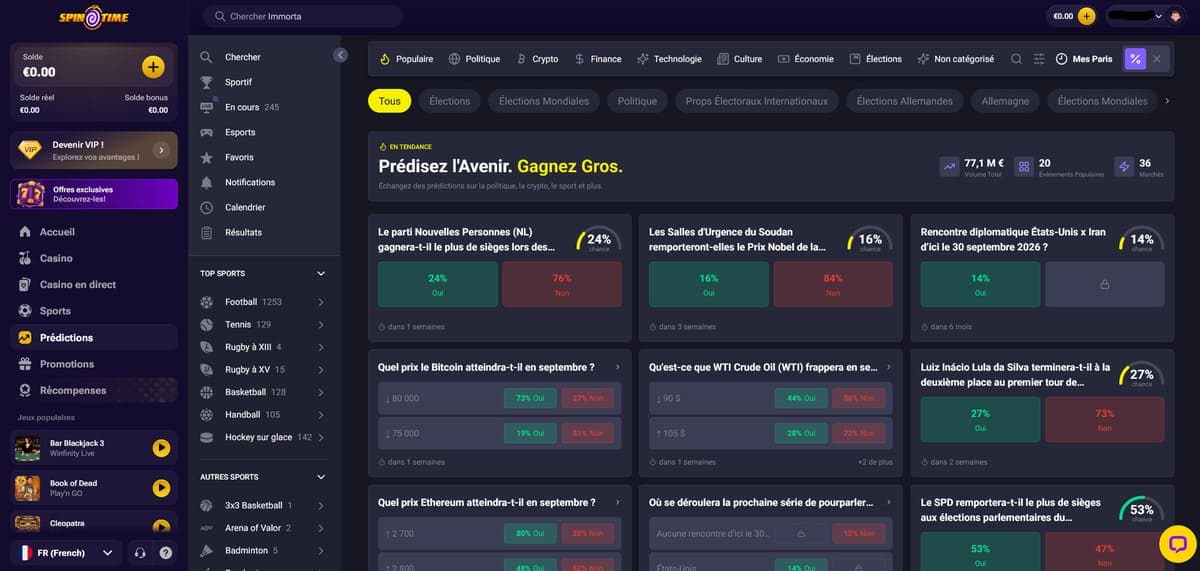Image resolution: width=1200 pixels, height=571 pixels.
Task: Open user account dropdown
Action: click(x=1146, y=16)
